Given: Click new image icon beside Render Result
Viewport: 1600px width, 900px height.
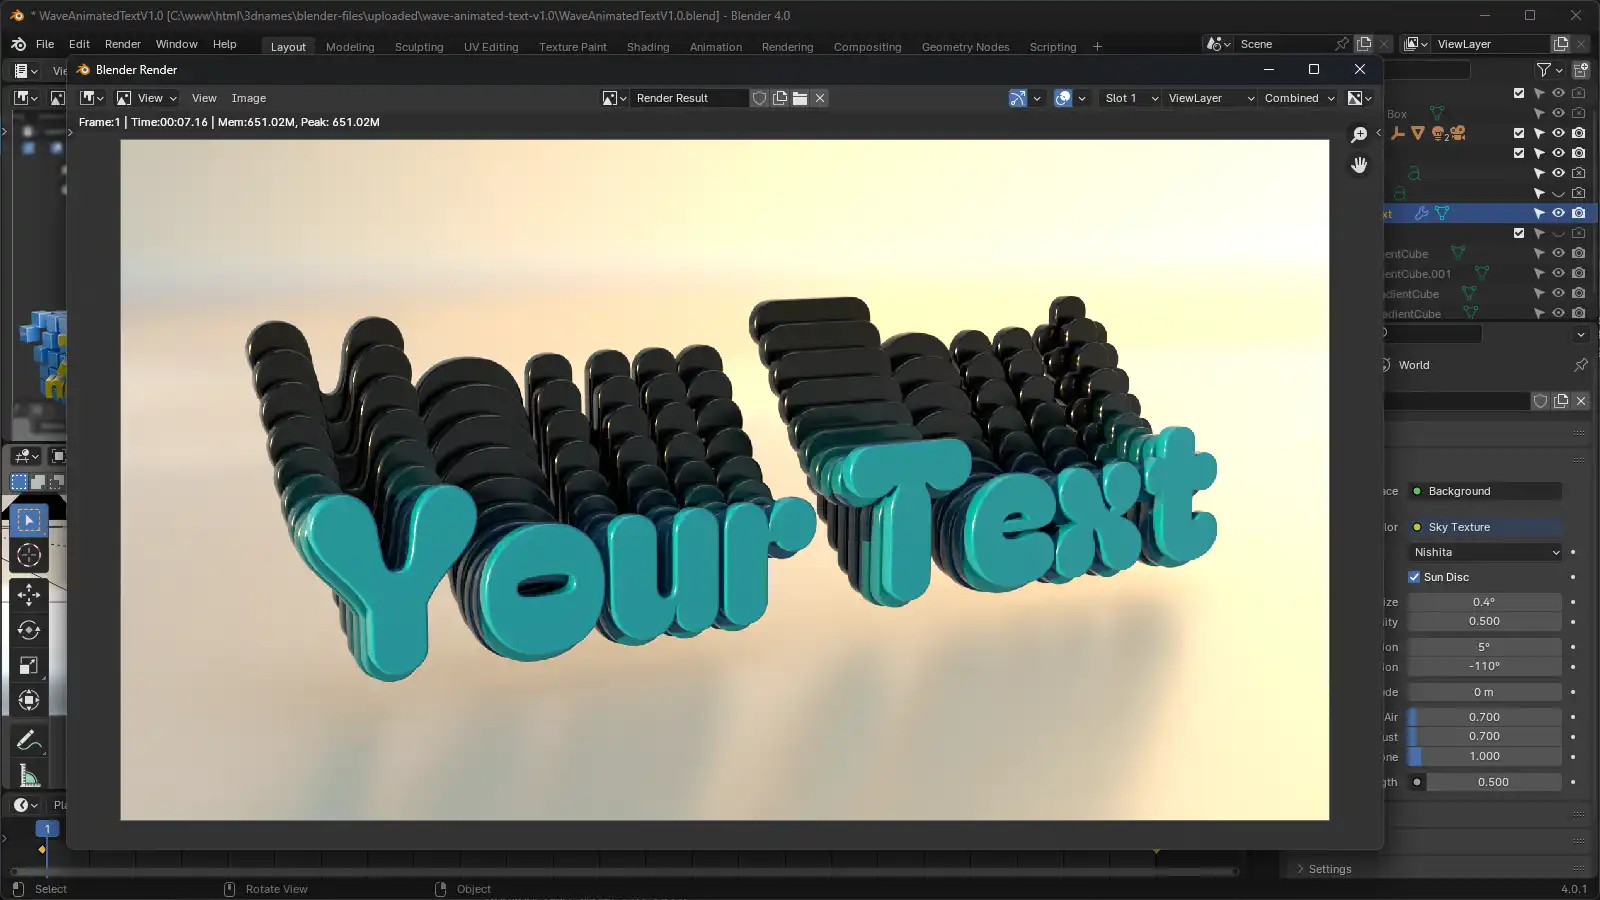Looking at the screenshot, I should pos(780,98).
